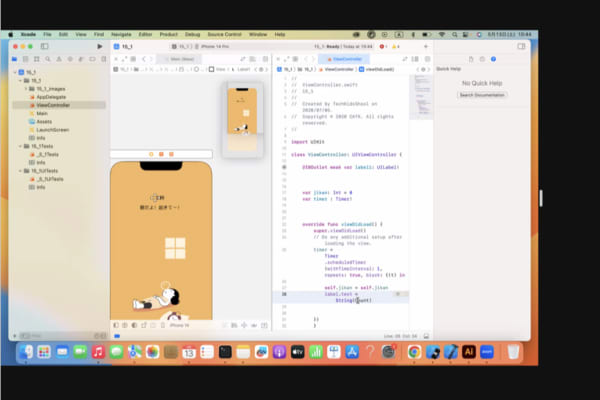Collapse the 16_1UITests group
Image resolution: width=600 pixels, height=400 pixels.
20,171
